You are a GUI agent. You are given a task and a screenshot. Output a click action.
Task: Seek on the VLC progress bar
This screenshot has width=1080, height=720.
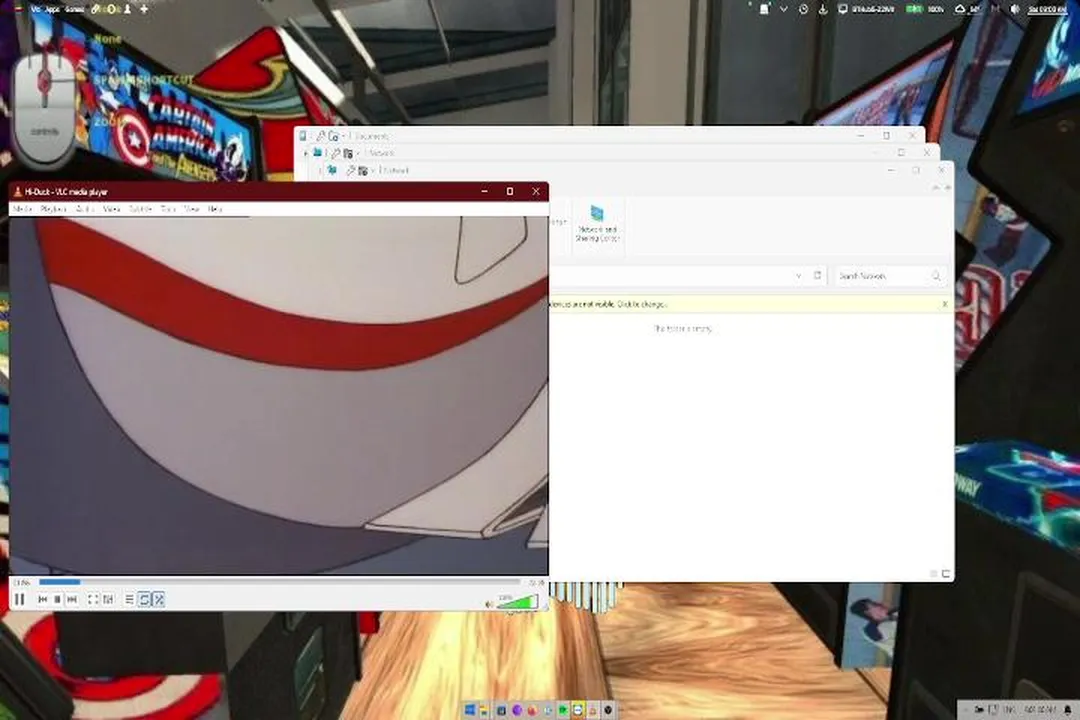tap(279, 582)
